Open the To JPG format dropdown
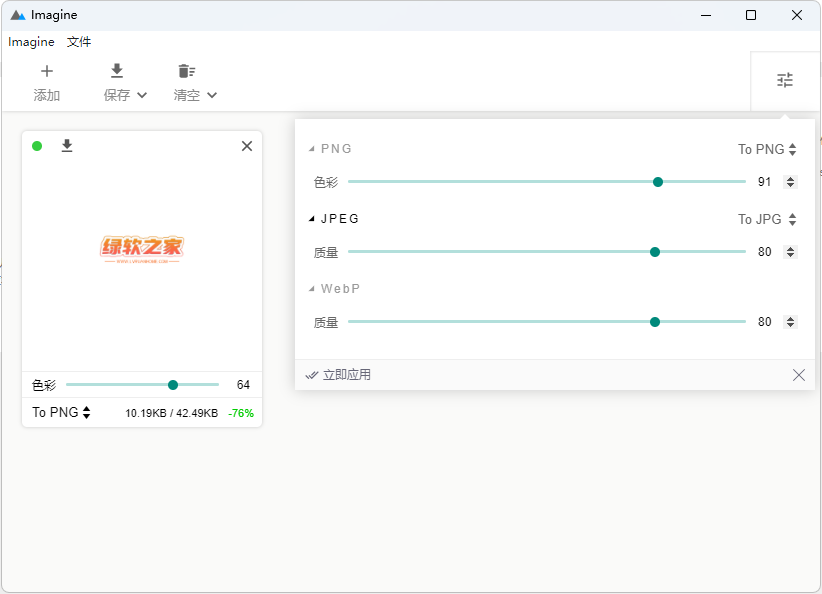This screenshot has height=594, width=822. (767, 219)
